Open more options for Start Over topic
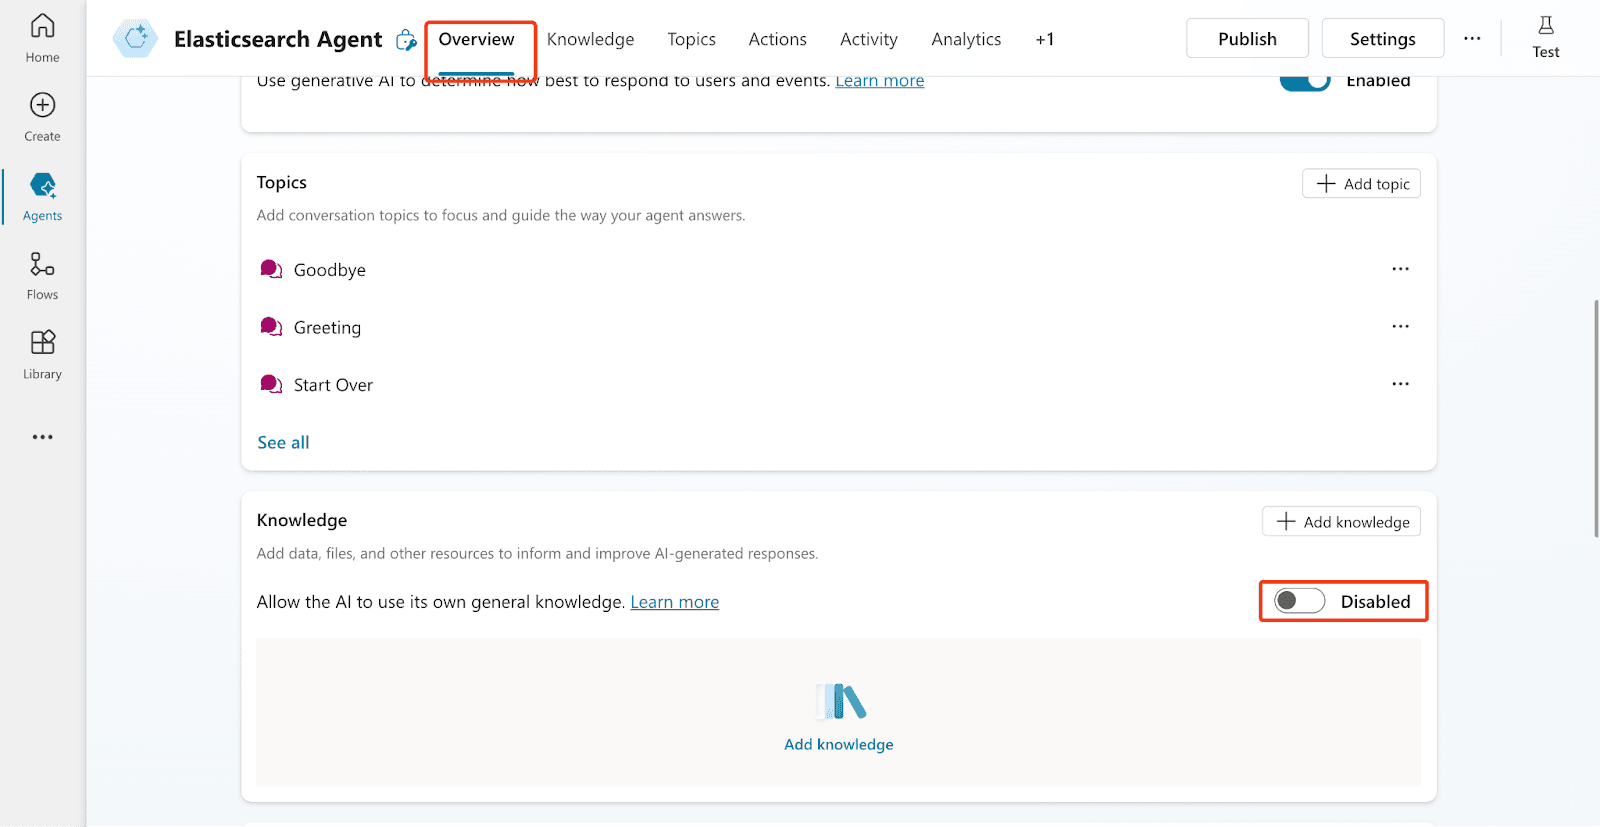This screenshot has height=827, width=1600. 1400,384
